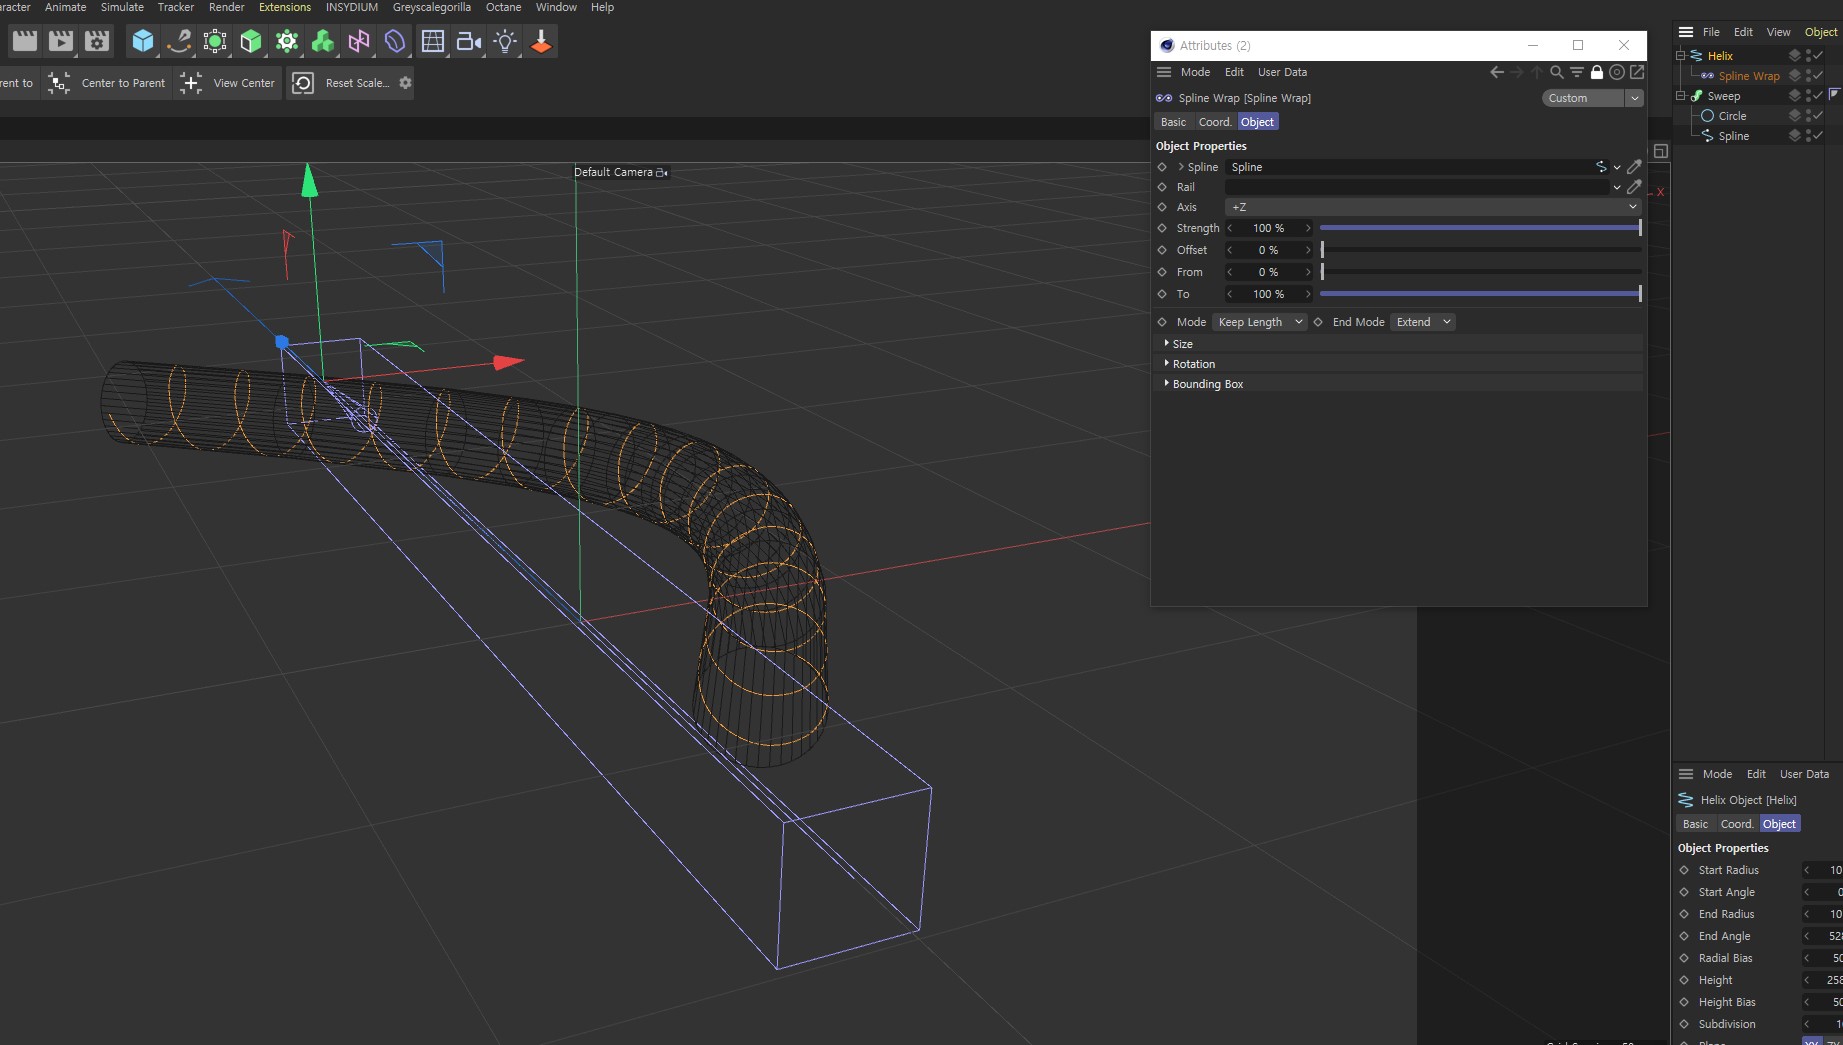
Task: Switch to Coord. tab in Spline Wrap attributes
Action: pyautogui.click(x=1215, y=122)
